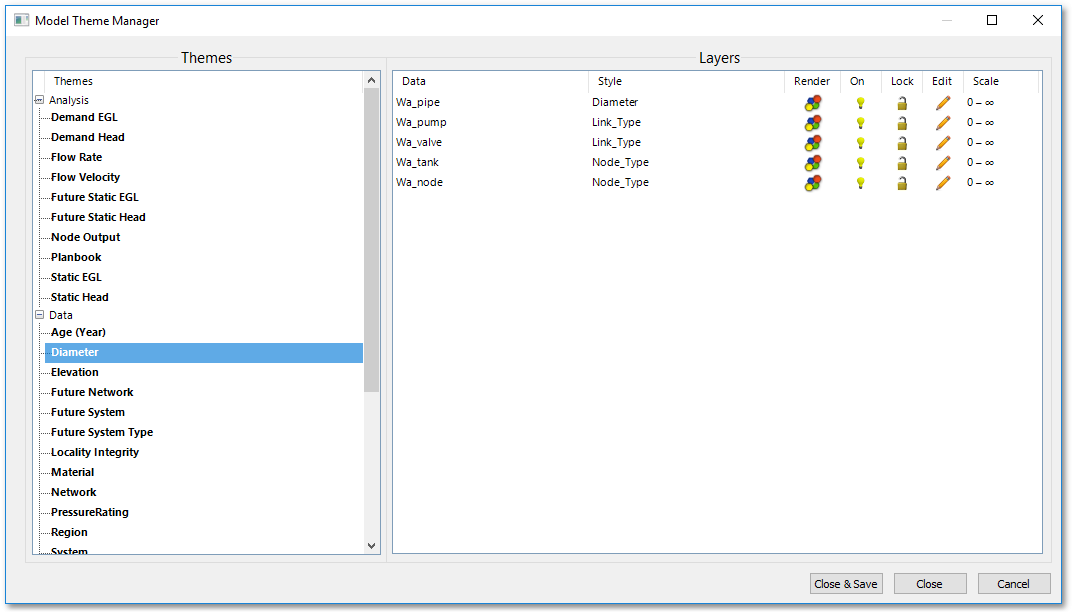Click the themes list scroll down arrow
Viewport: 1073px width, 615px height.
[x=372, y=546]
